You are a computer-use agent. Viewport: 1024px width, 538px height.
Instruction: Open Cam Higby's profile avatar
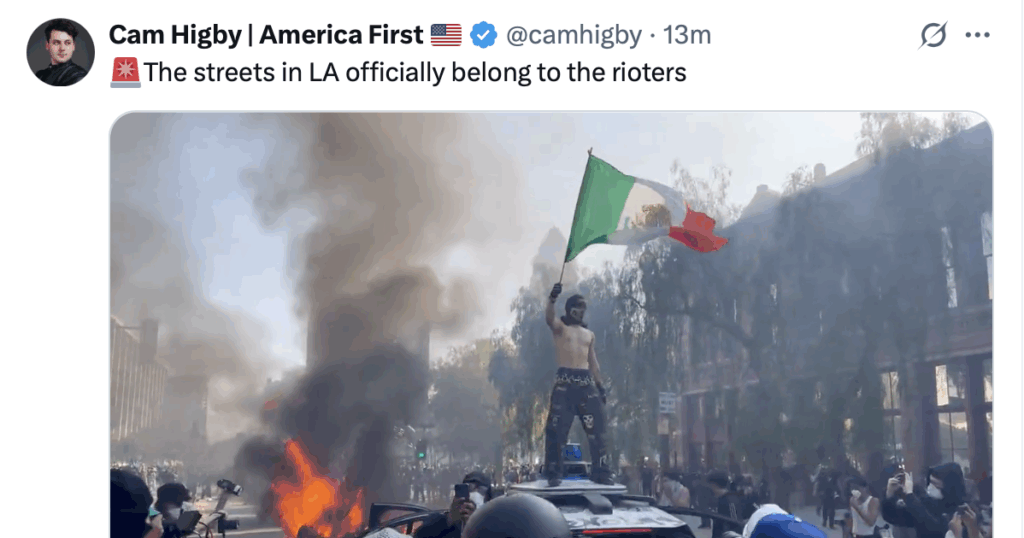tap(60, 52)
